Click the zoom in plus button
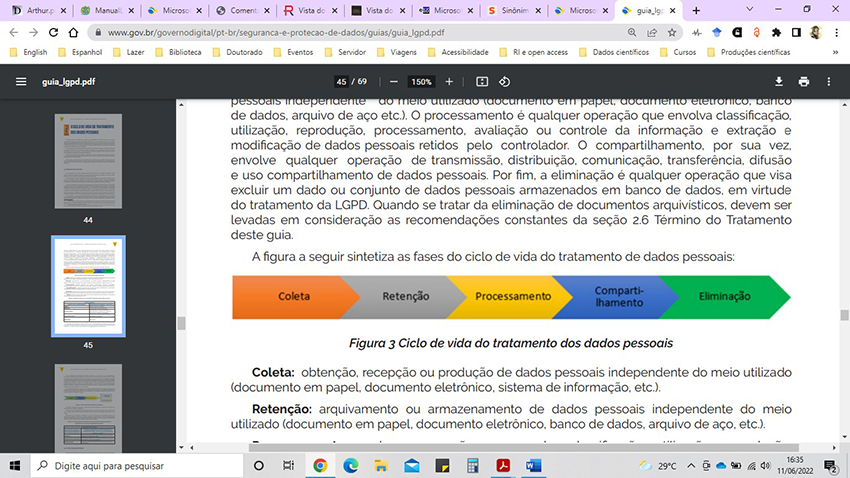This screenshot has width=850, height=478. pyautogui.click(x=449, y=81)
